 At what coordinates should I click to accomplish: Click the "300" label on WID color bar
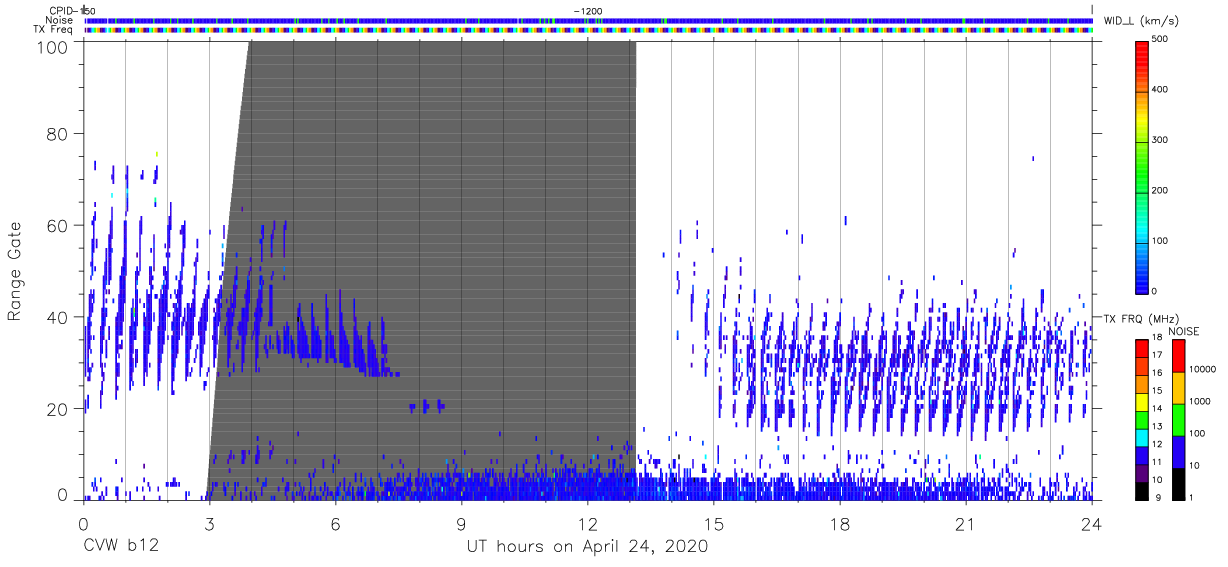point(1160,140)
